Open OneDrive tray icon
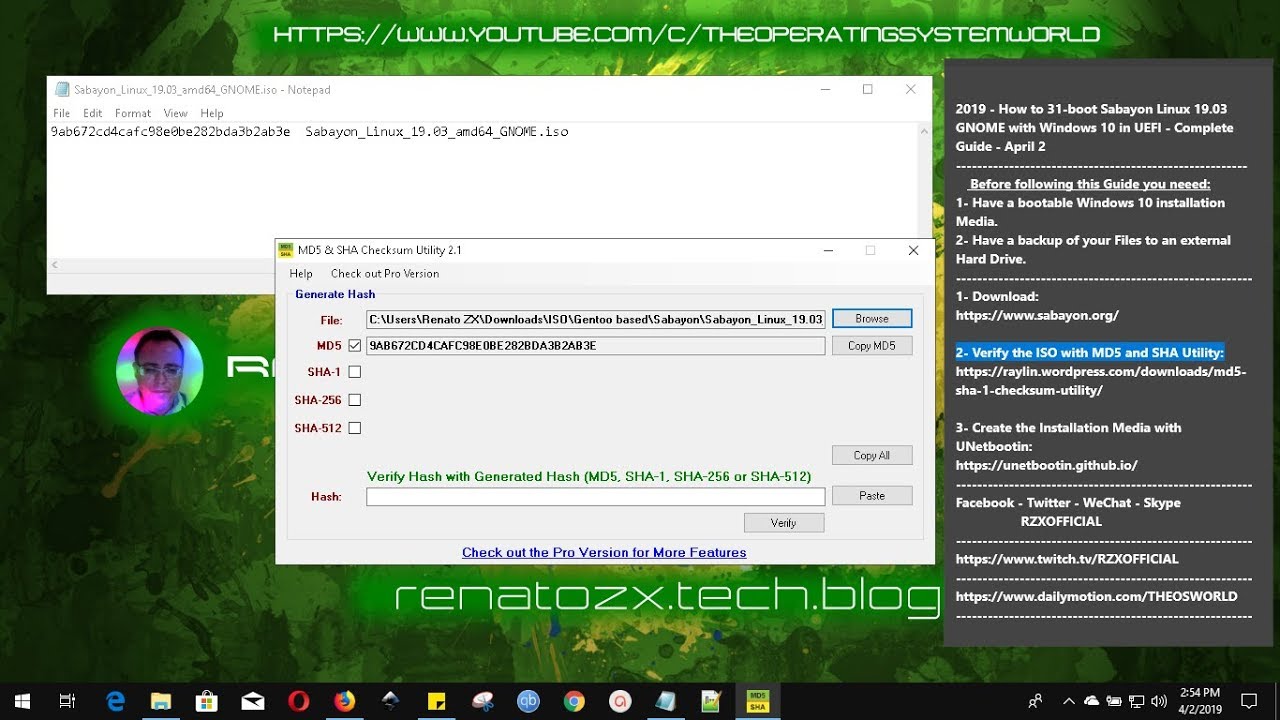Viewport: 1280px width, 720px height. [1092, 701]
